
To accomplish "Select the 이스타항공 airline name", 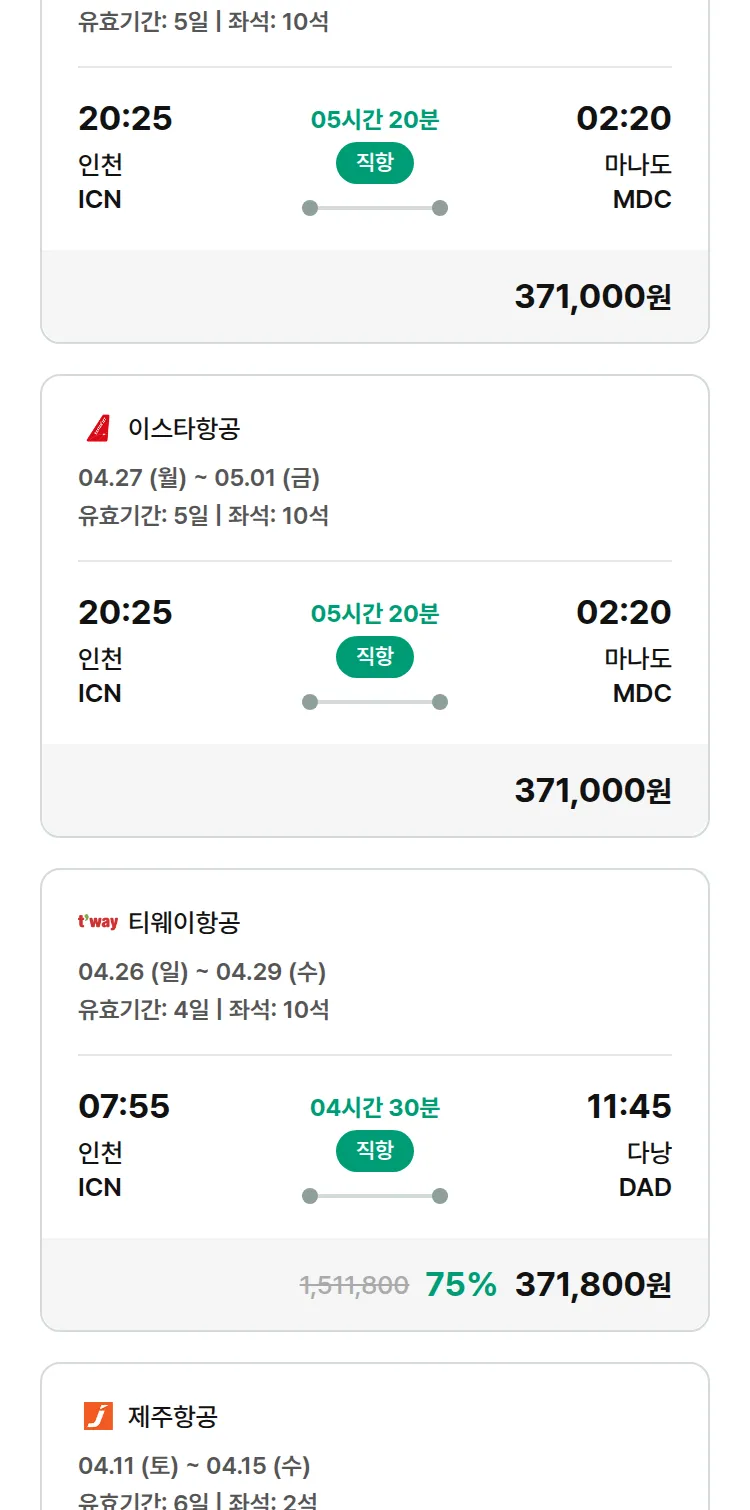I will pyautogui.click(x=184, y=429).
